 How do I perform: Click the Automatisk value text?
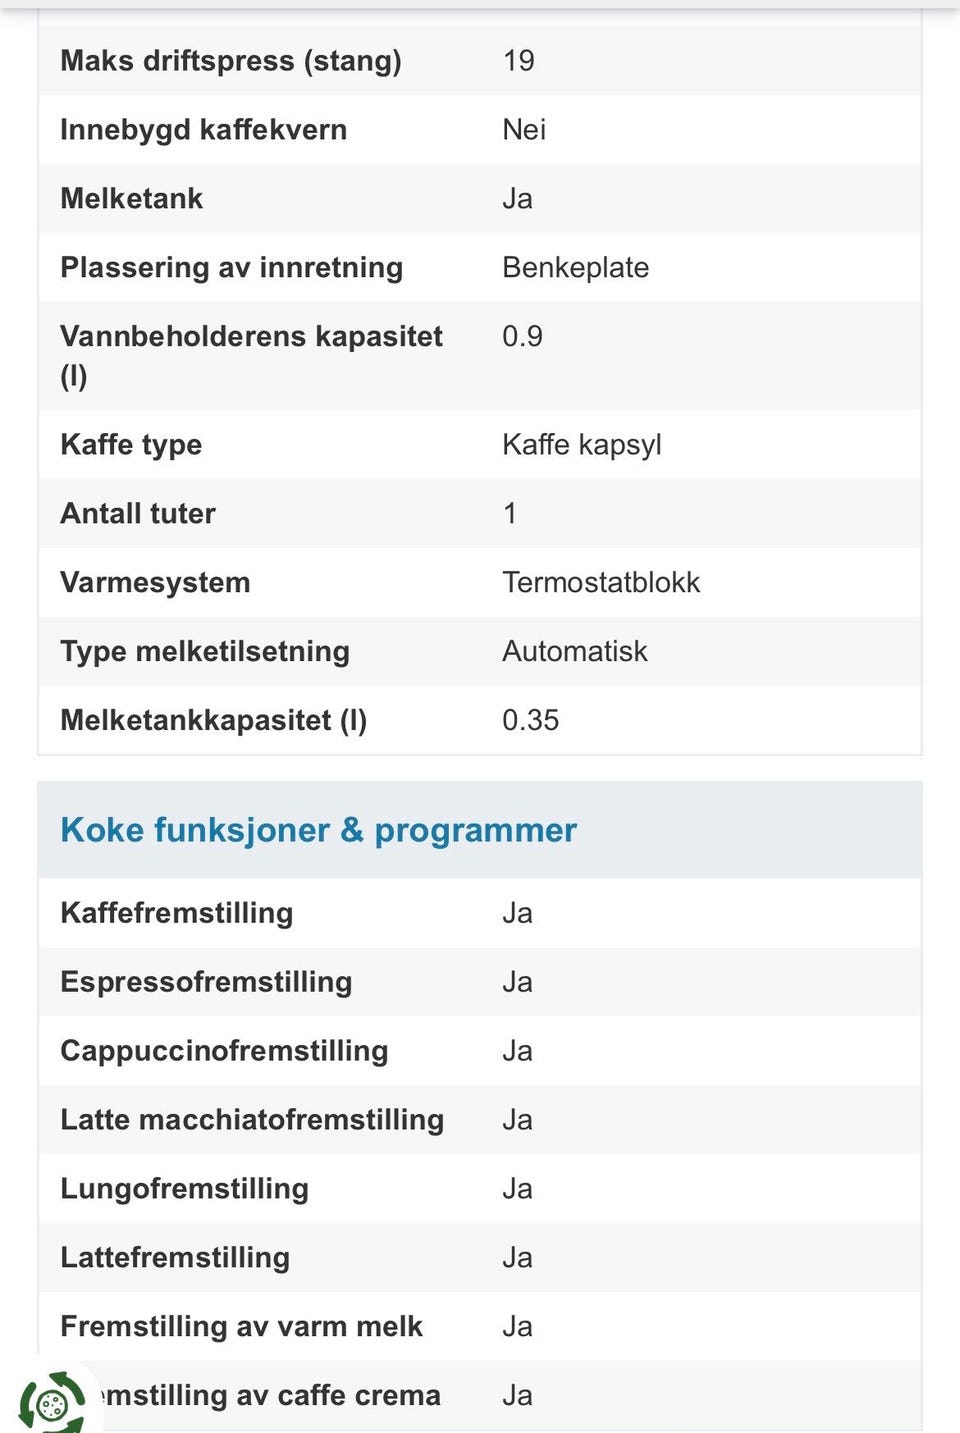(x=575, y=652)
